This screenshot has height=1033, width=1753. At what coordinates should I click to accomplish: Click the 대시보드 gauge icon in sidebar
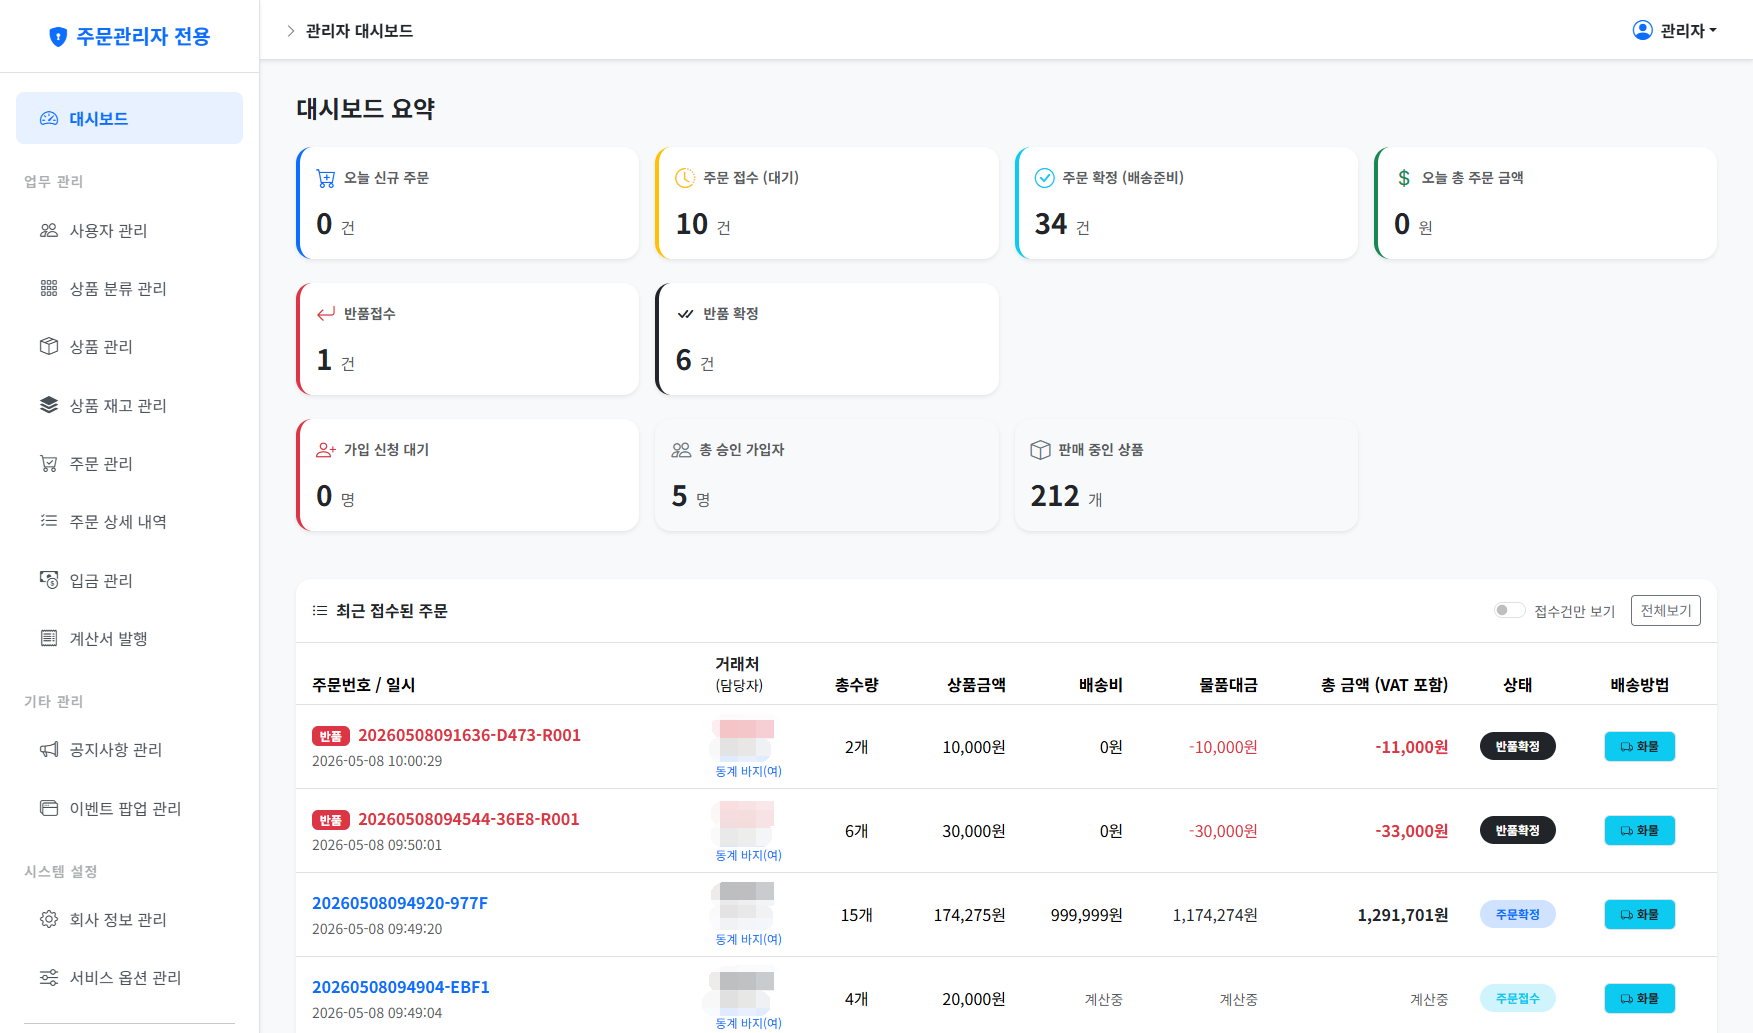(x=49, y=118)
